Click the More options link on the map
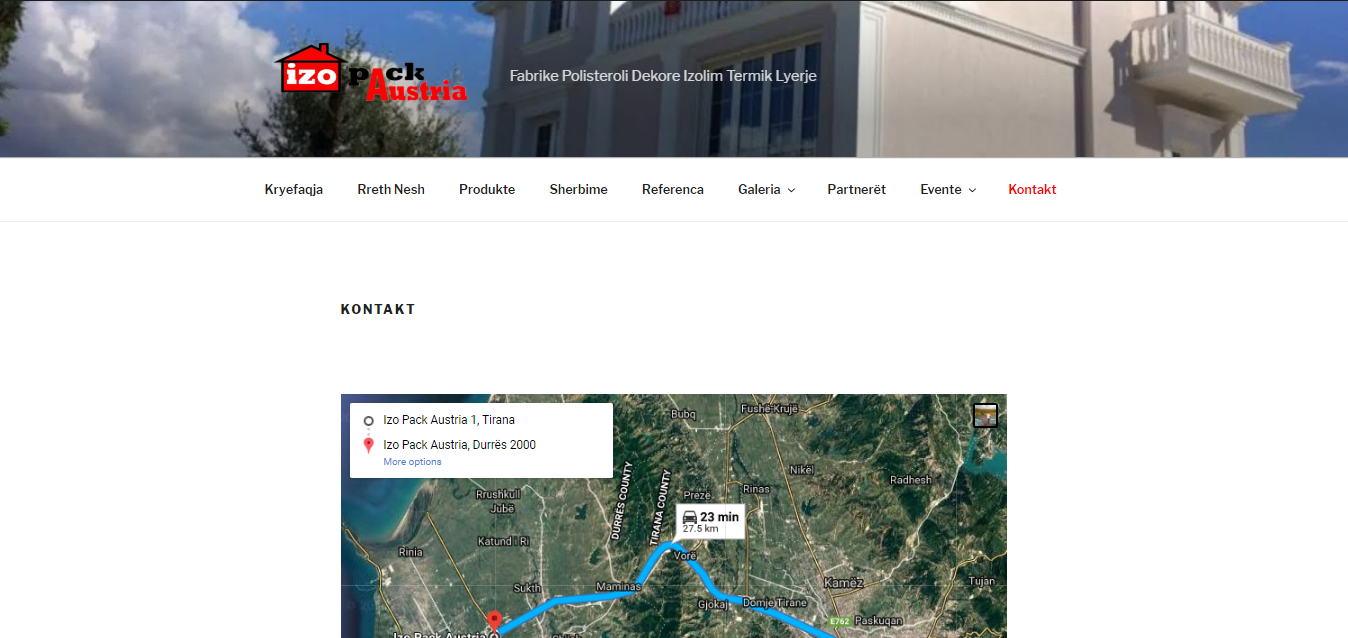 coord(412,462)
